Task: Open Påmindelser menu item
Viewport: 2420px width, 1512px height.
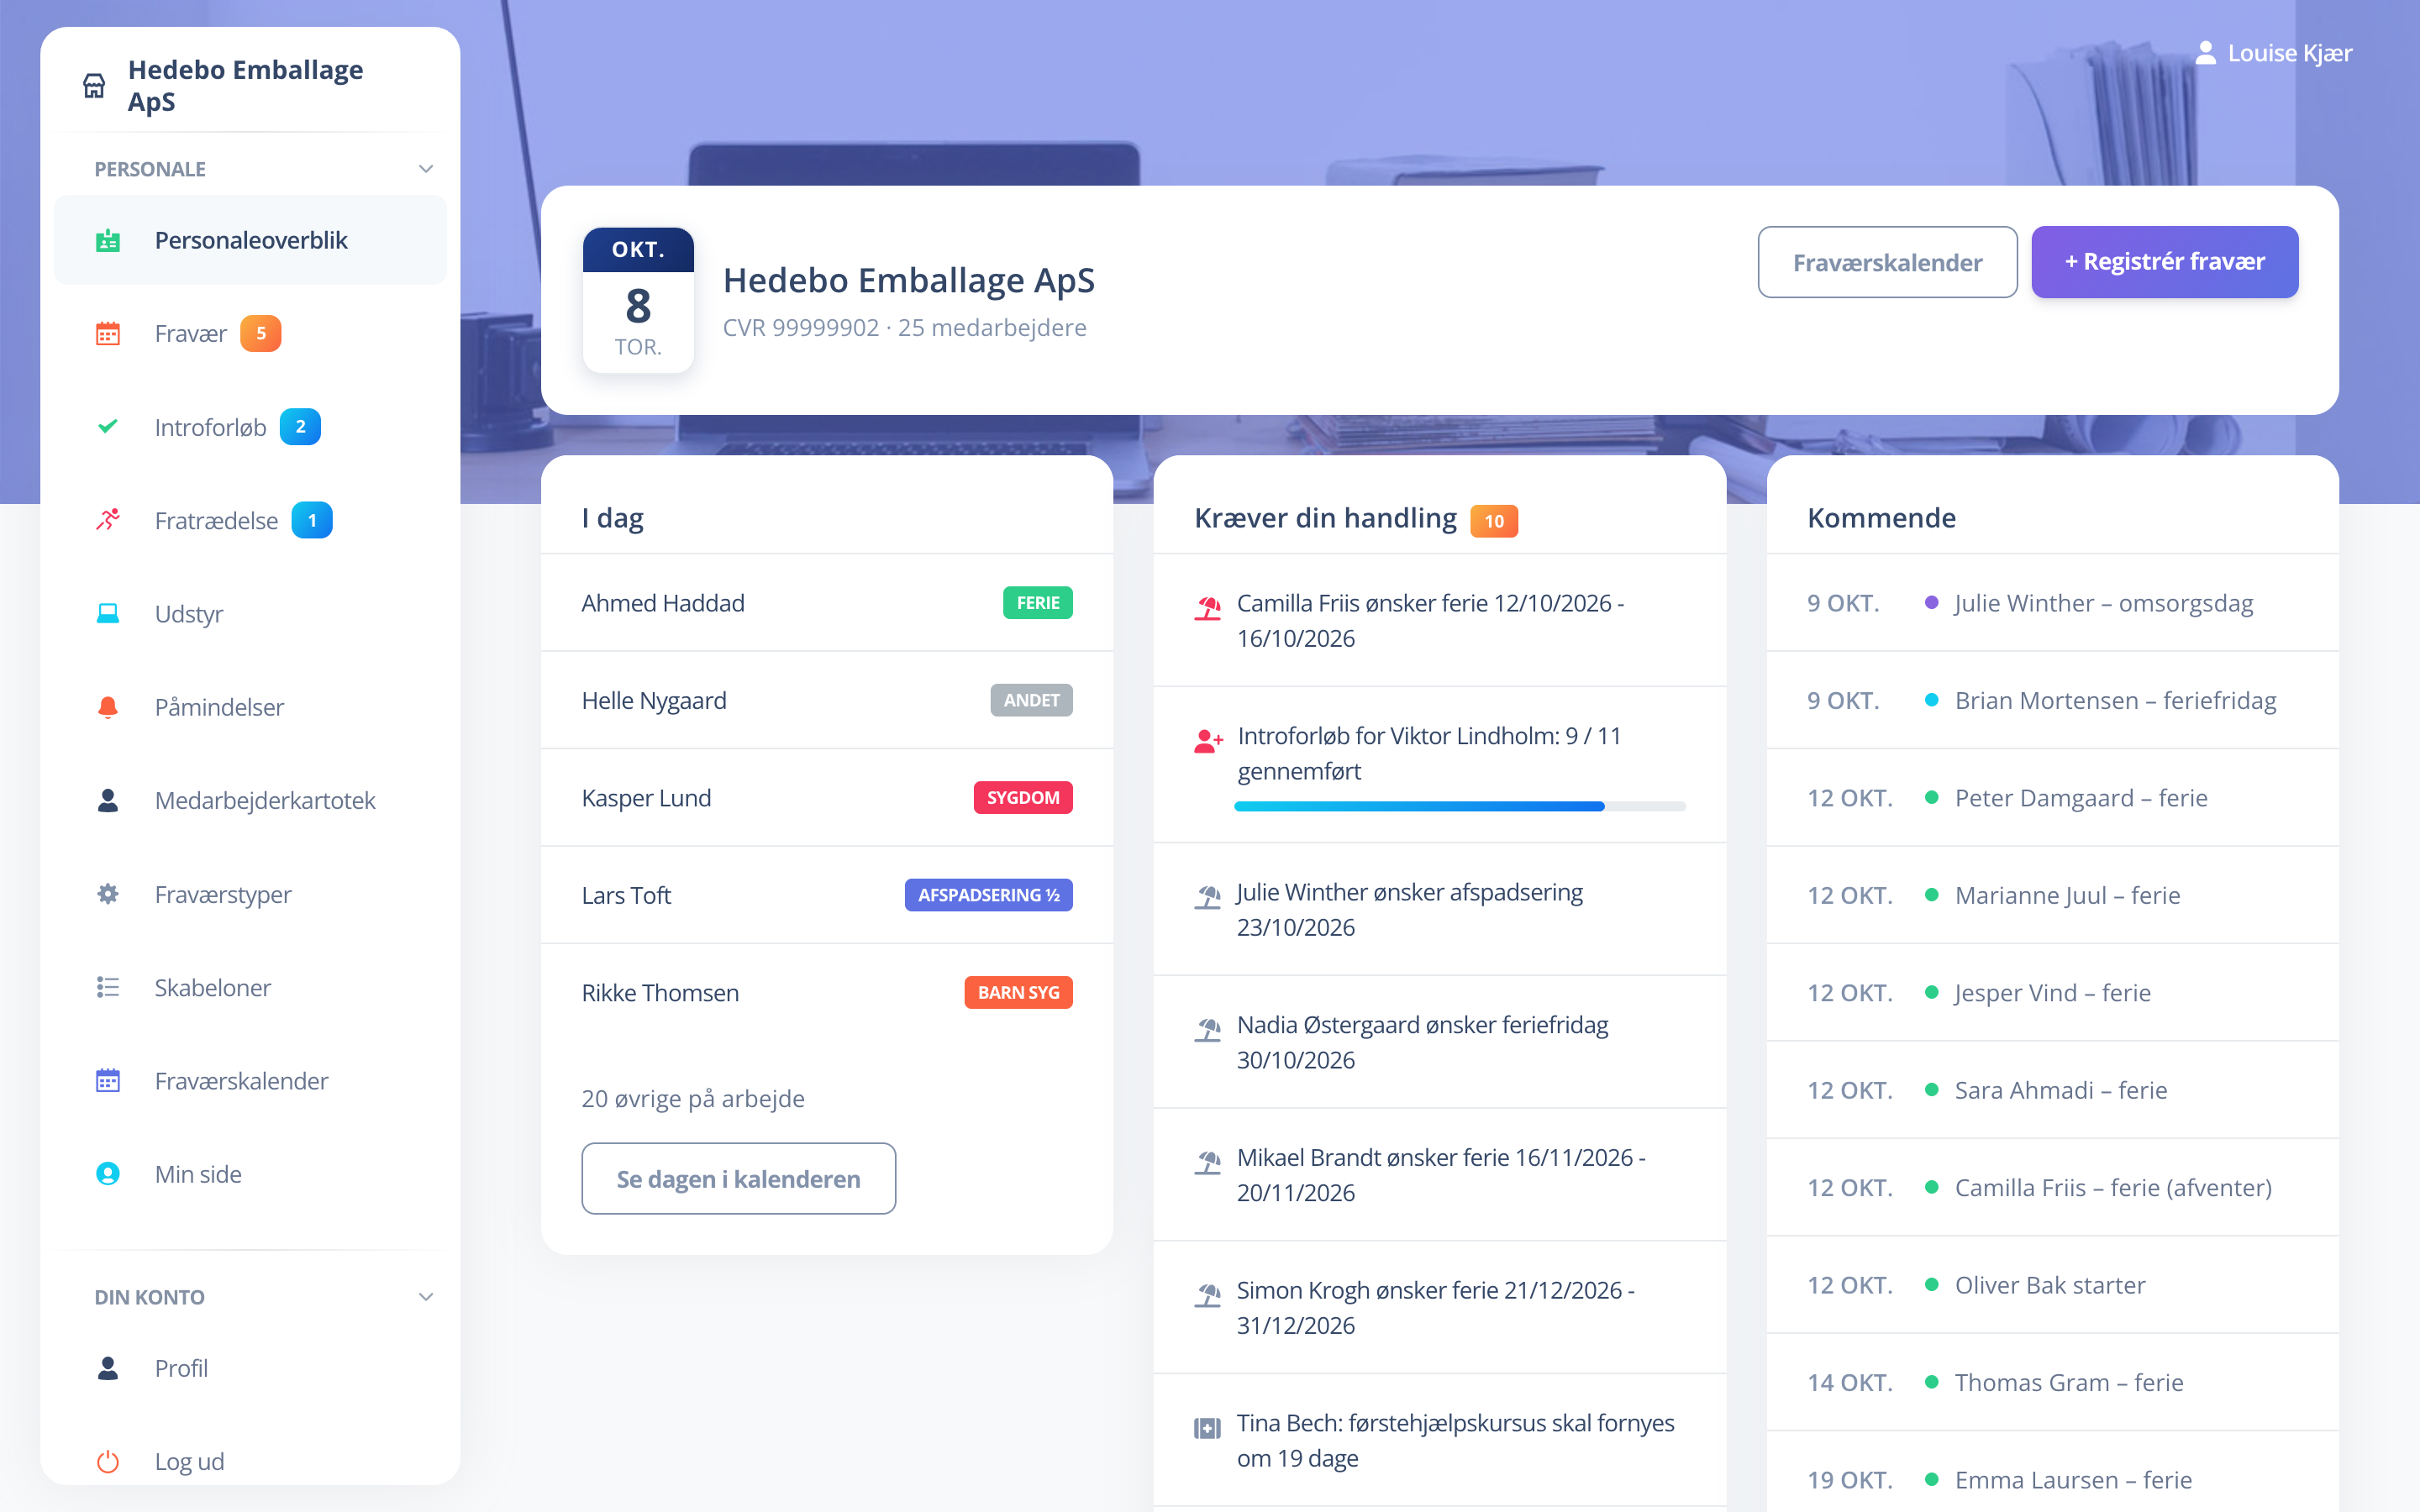Action: click(250, 707)
